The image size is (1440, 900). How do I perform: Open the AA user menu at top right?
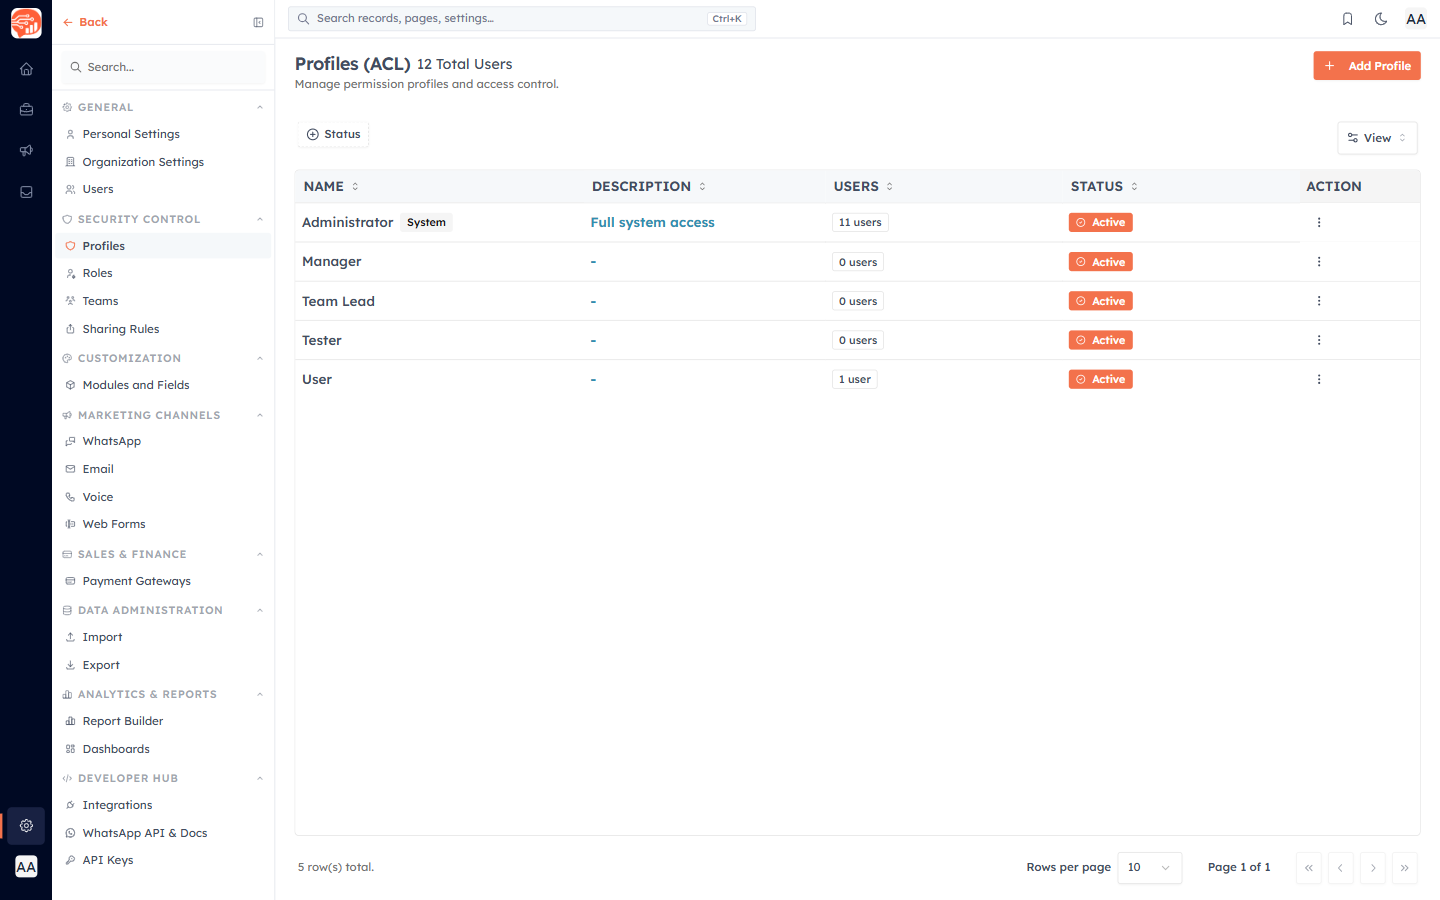[x=1416, y=19]
